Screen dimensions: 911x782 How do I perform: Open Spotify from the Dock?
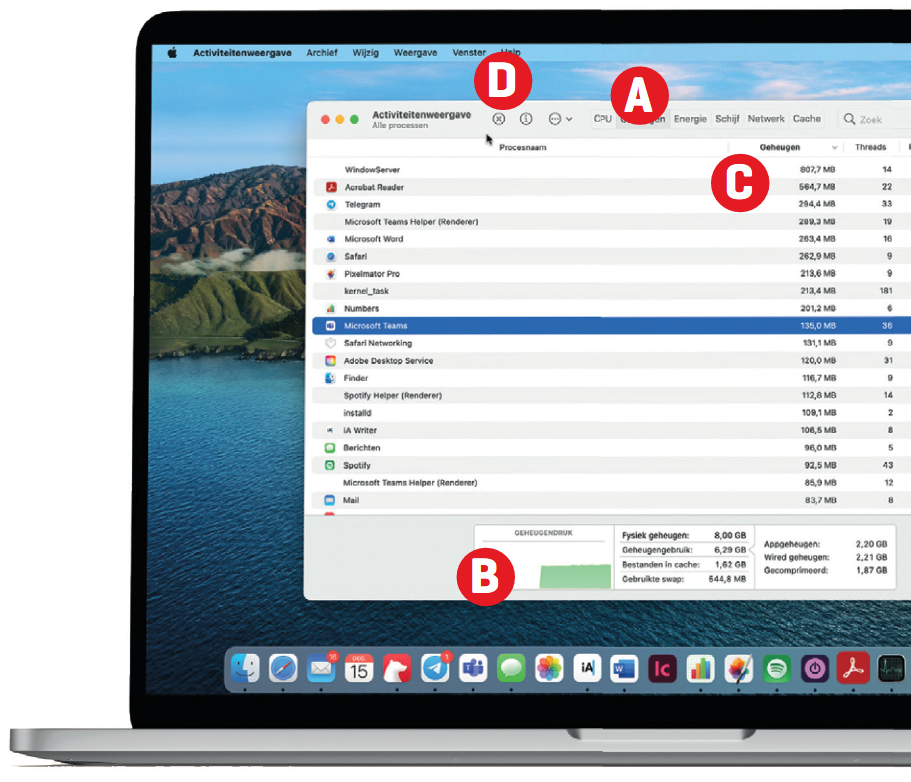click(777, 668)
